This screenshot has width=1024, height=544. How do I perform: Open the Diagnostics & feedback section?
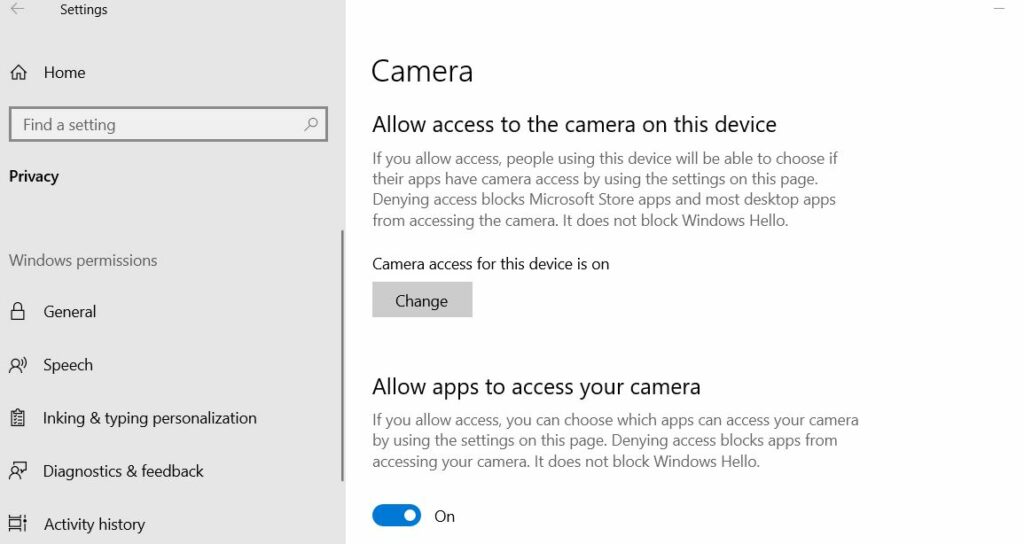(123, 471)
